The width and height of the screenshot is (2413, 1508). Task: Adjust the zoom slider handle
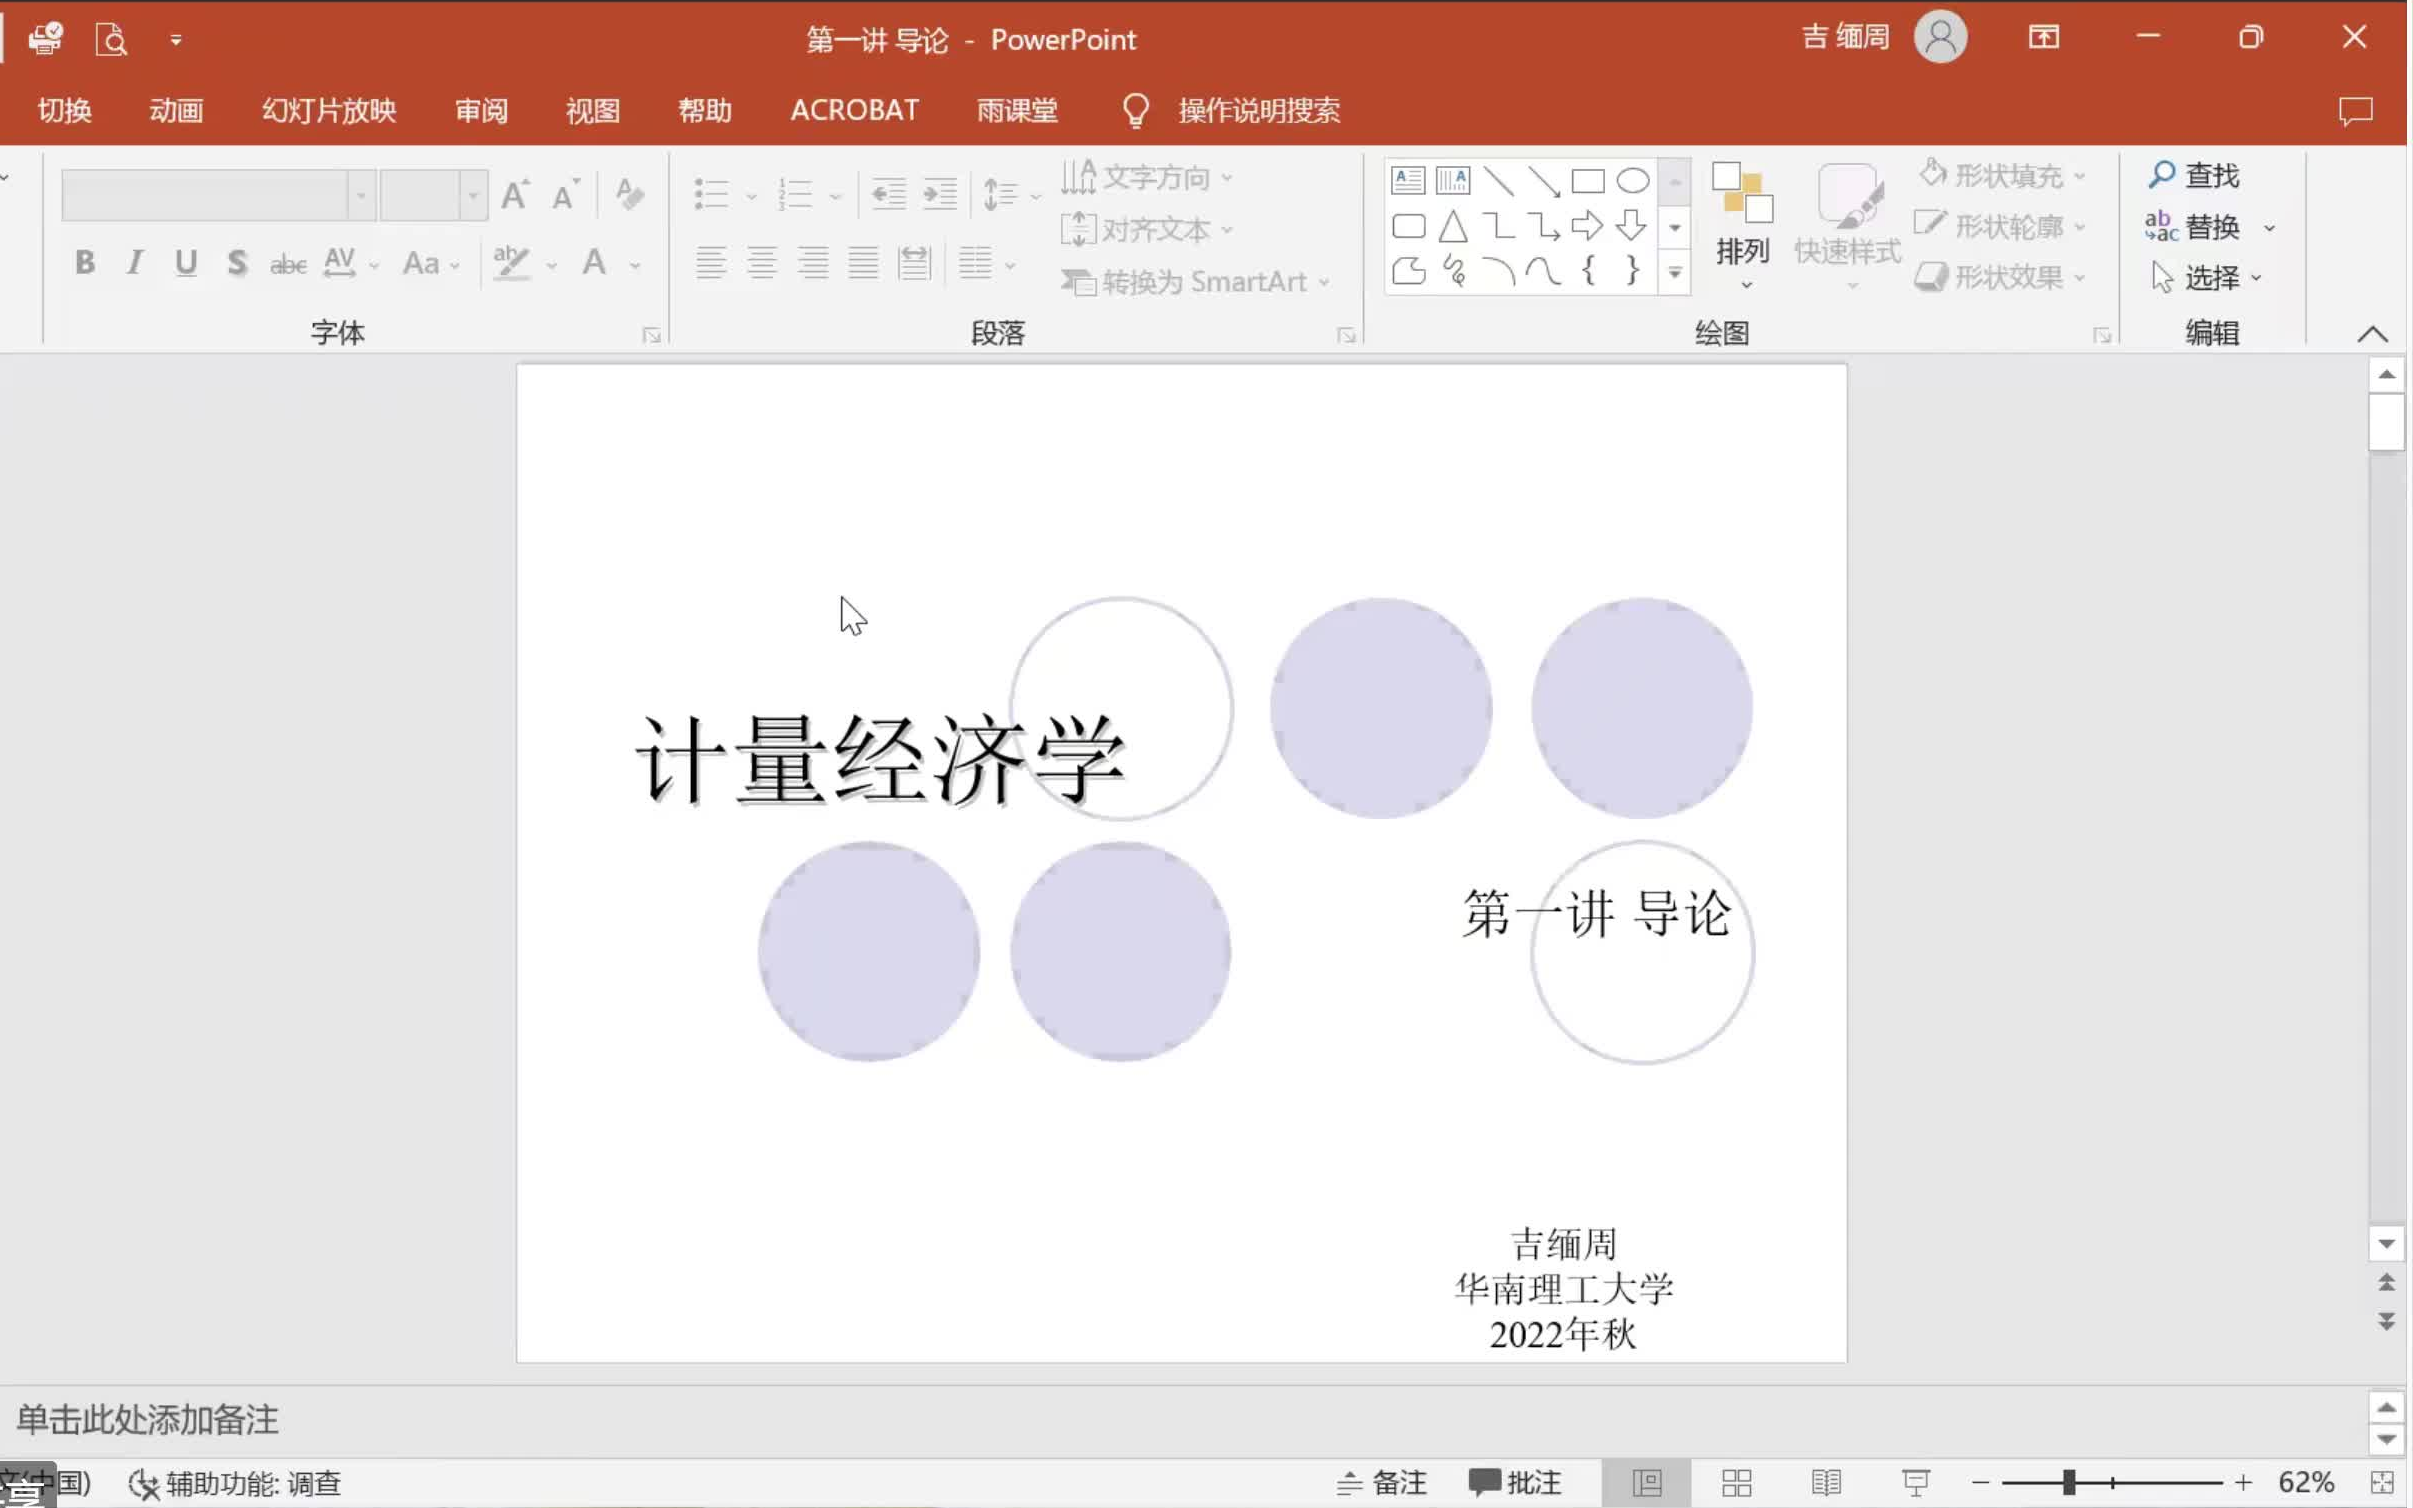(x=2068, y=1482)
